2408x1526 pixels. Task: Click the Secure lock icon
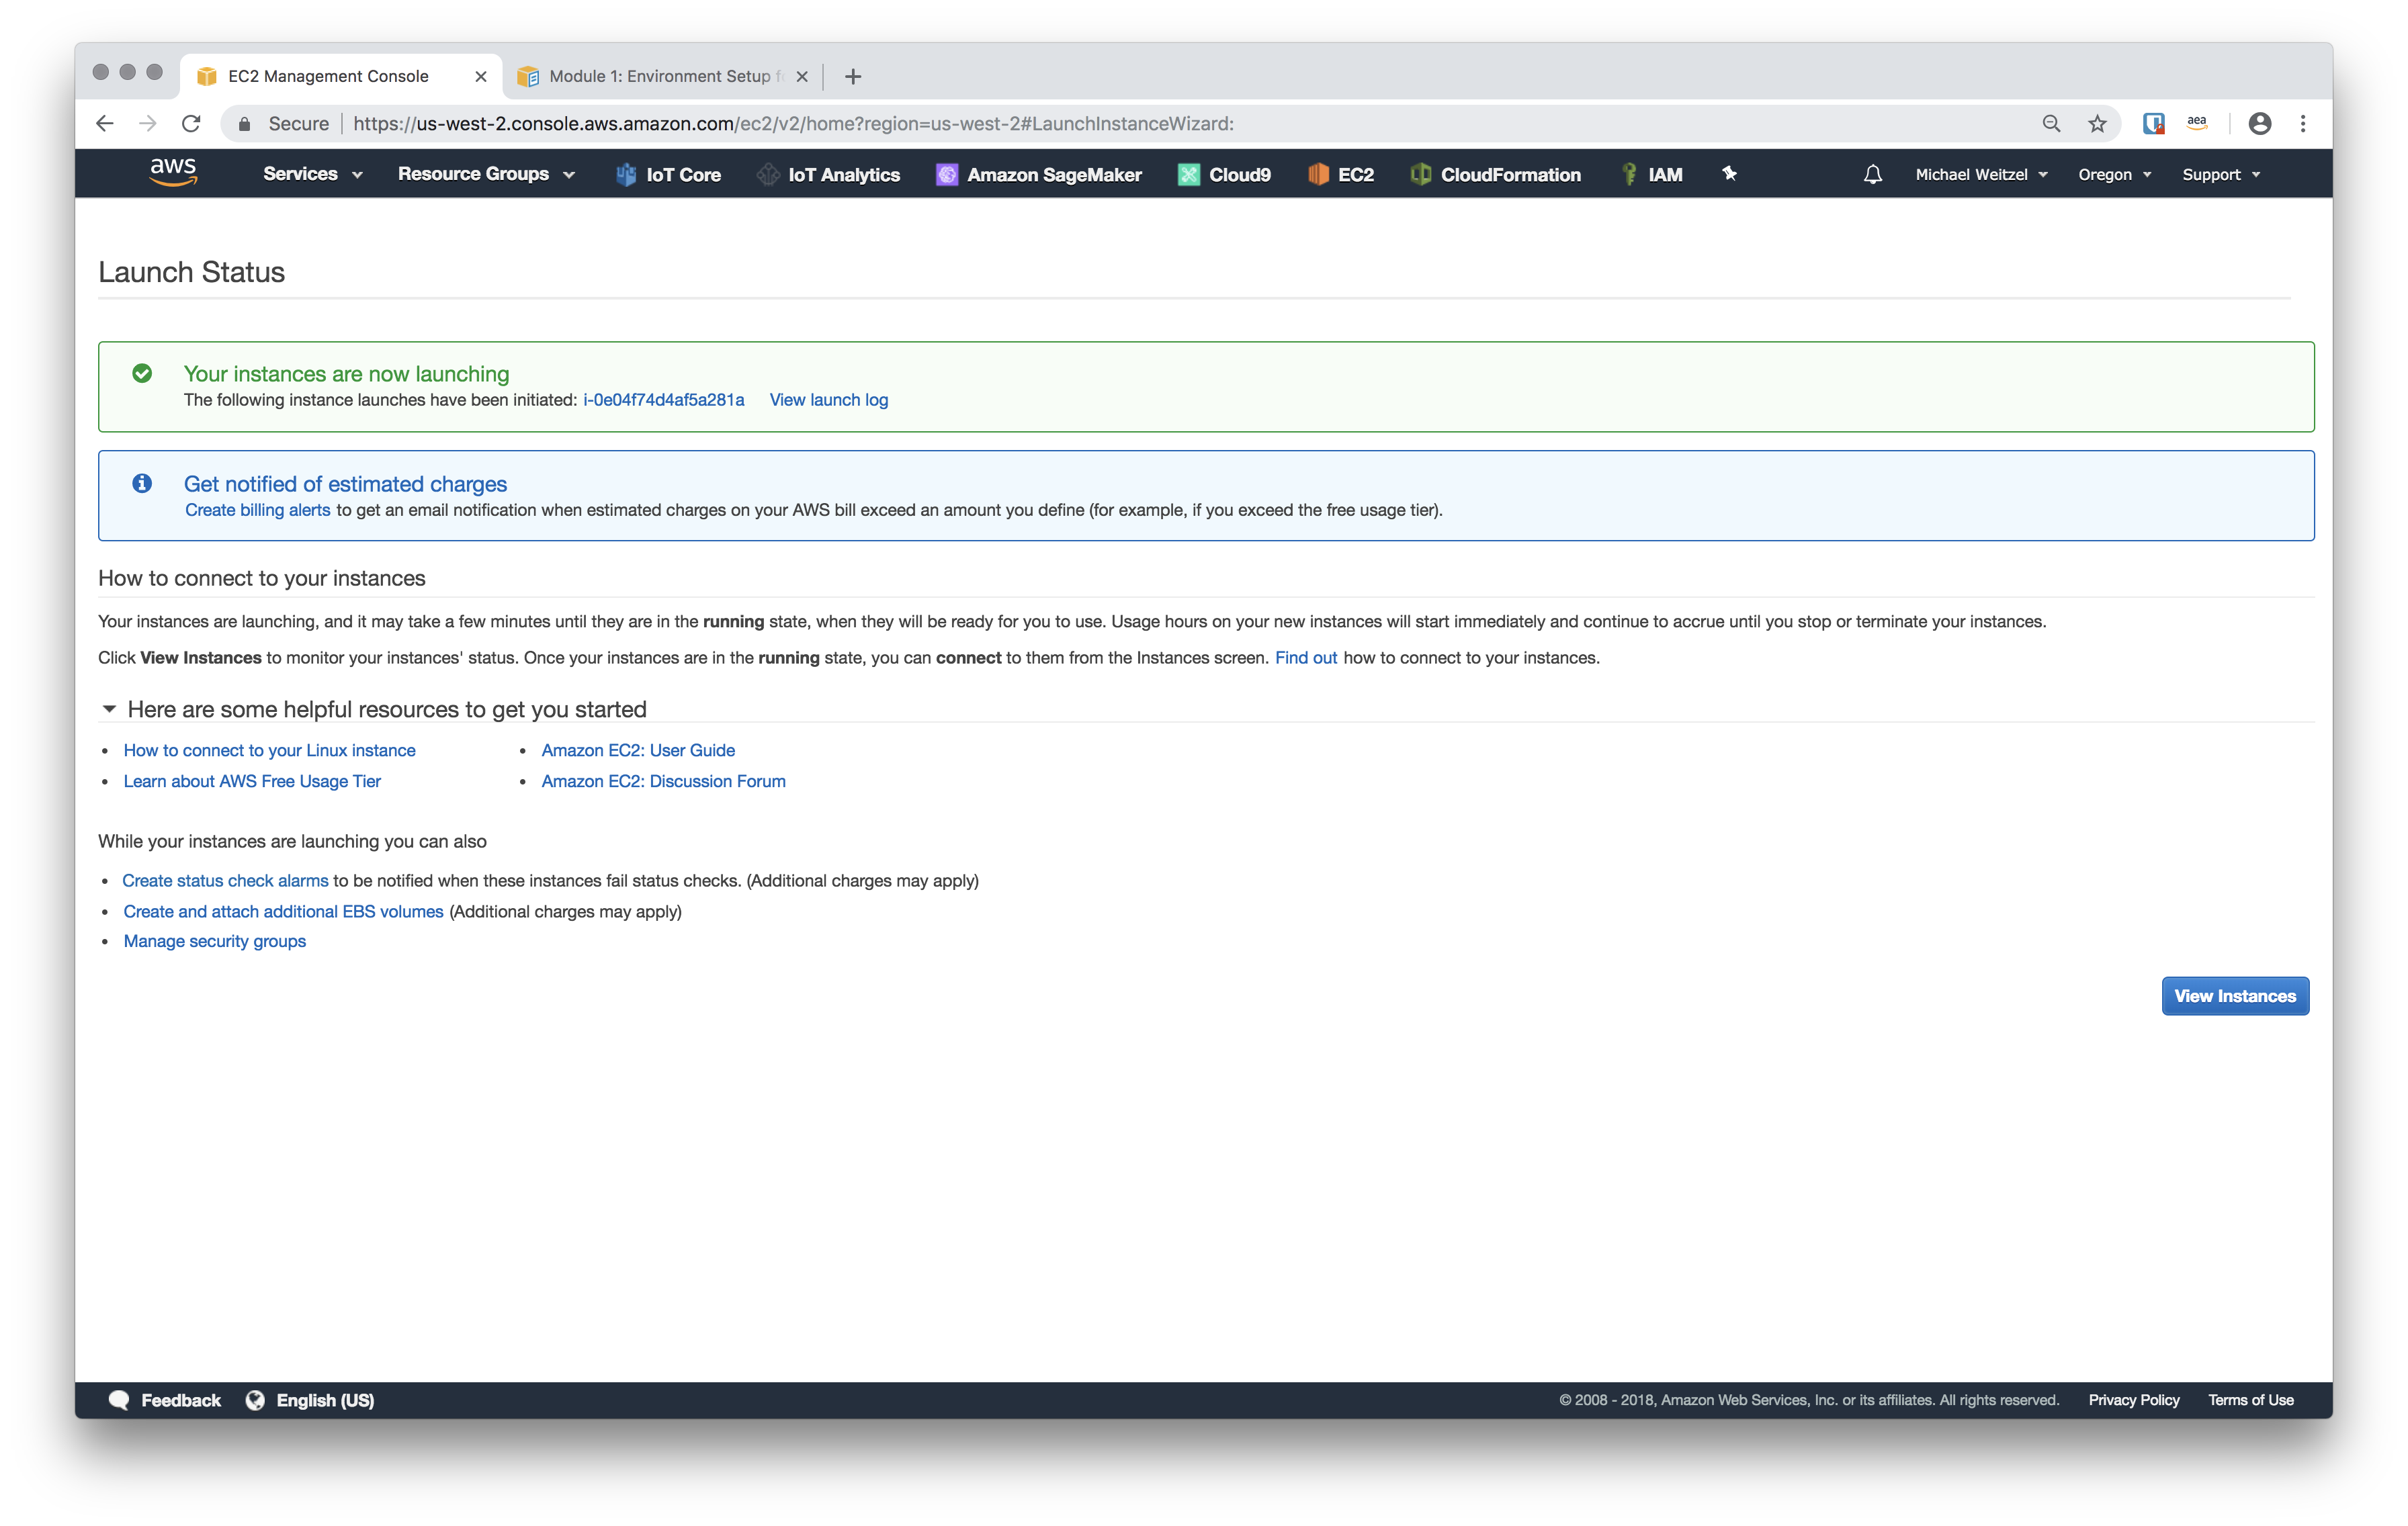point(244,124)
